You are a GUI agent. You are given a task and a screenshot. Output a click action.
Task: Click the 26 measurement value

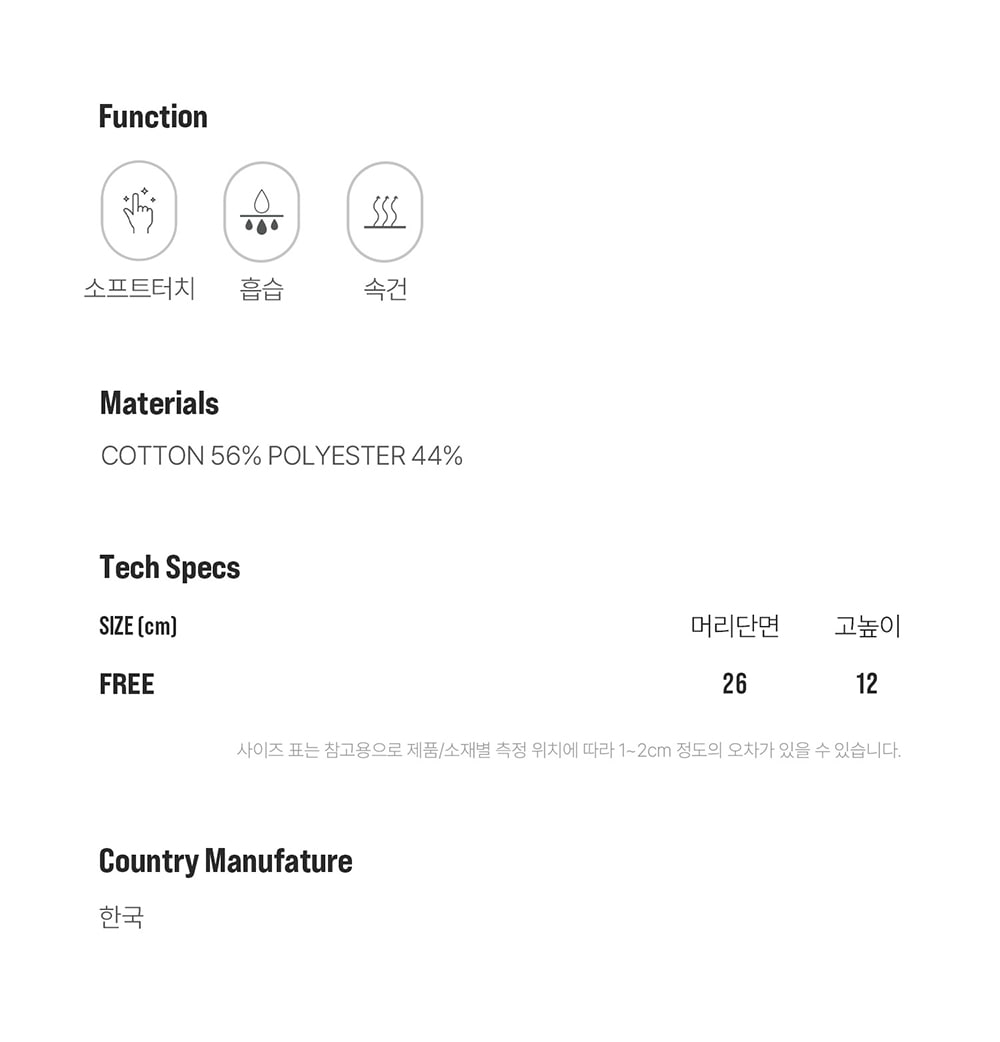pyautogui.click(x=735, y=685)
